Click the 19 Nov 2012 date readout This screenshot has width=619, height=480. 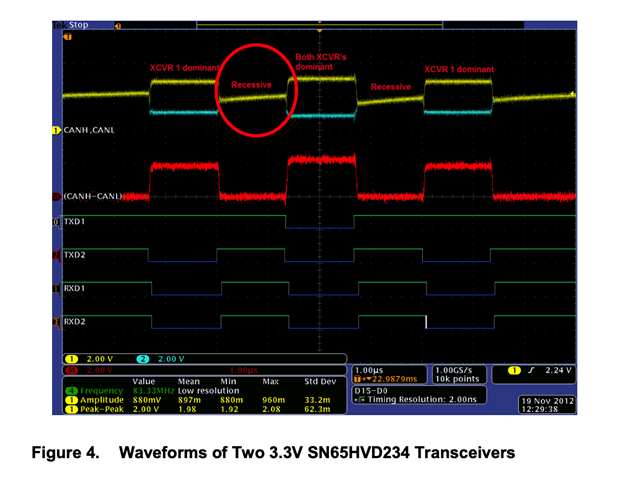[548, 401]
